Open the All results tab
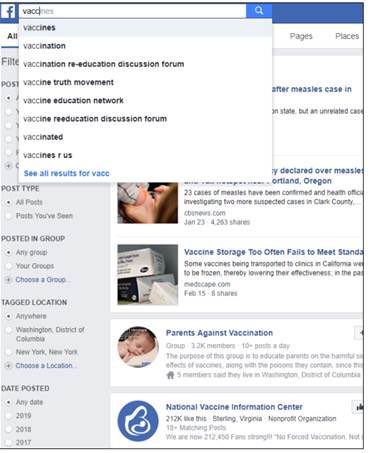 (x=12, y=36)
